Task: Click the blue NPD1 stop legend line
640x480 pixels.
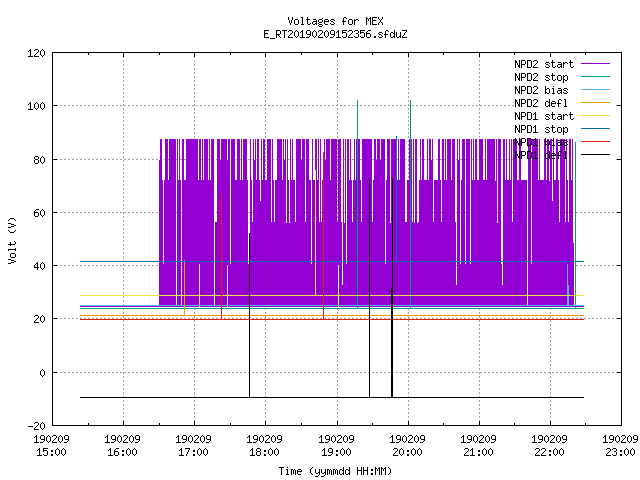Action: (595, 129)
